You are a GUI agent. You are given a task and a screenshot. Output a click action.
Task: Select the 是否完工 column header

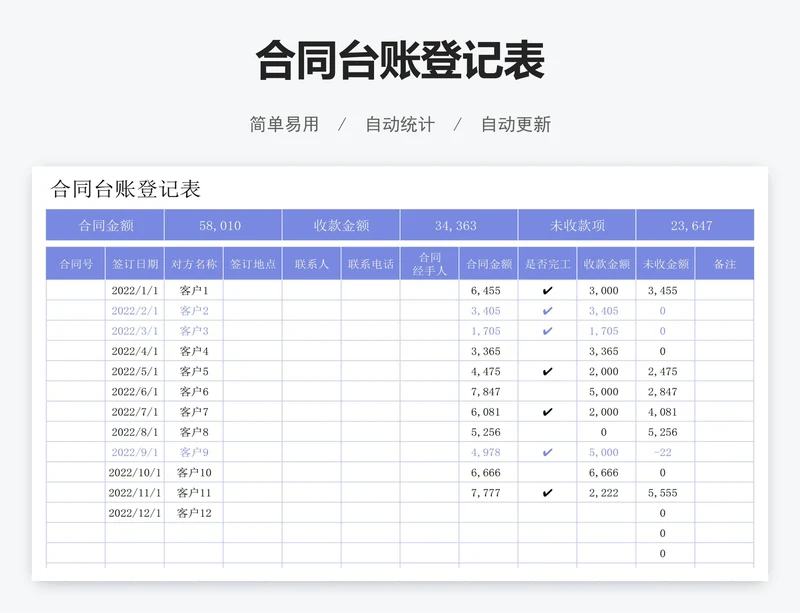point(547,264)
